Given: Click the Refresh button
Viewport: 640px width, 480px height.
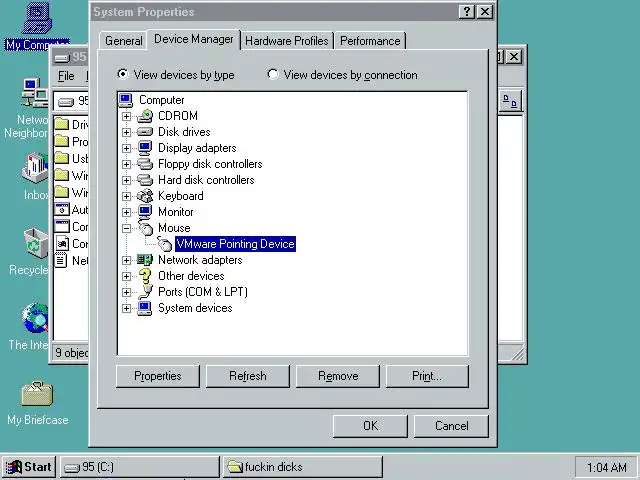Looking at the screenshot, I should [x=248, y=376].
